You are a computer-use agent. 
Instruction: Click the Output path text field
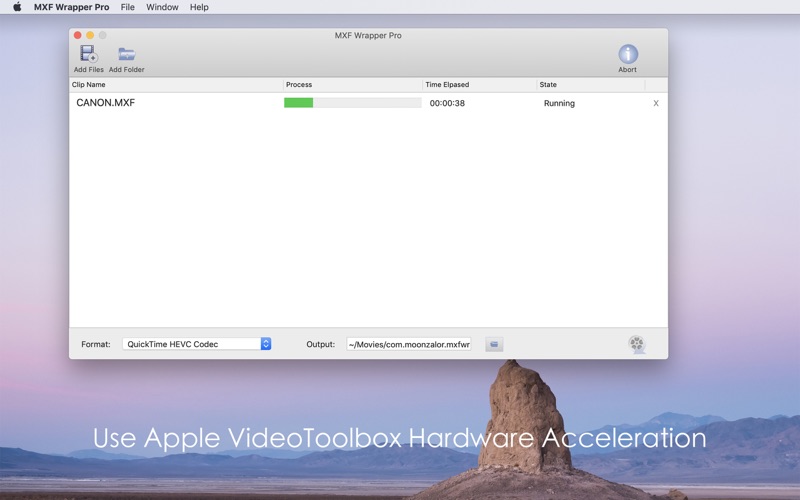409,344
